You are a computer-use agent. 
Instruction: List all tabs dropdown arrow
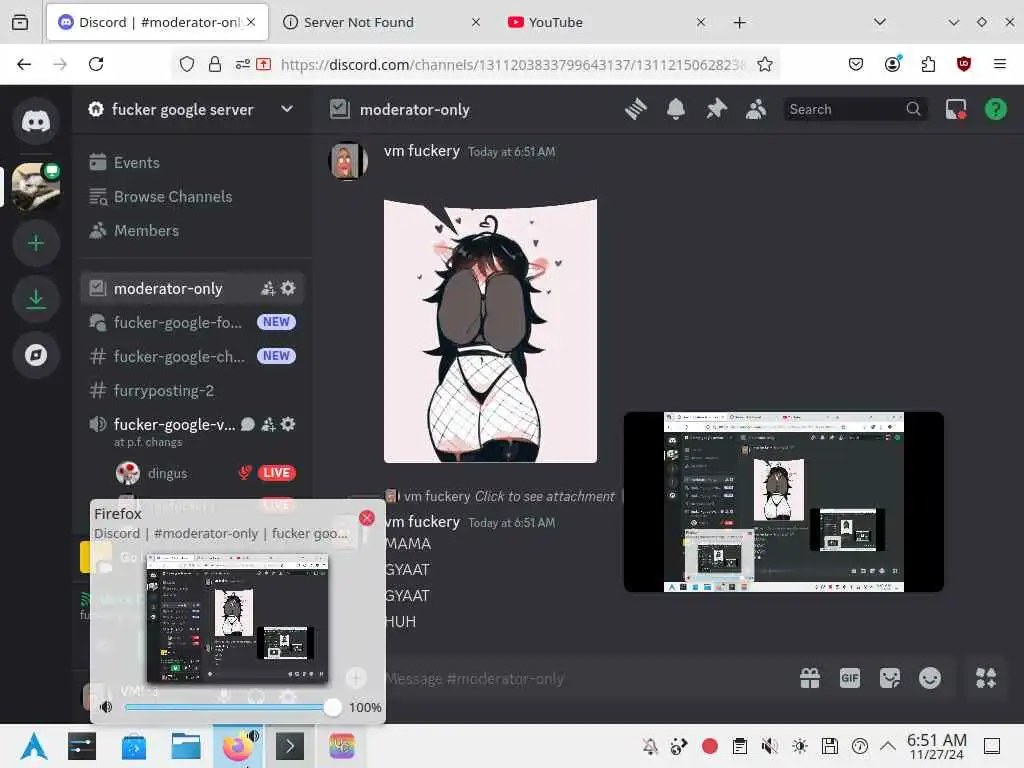pyautogui.click(x=880, y=22)
